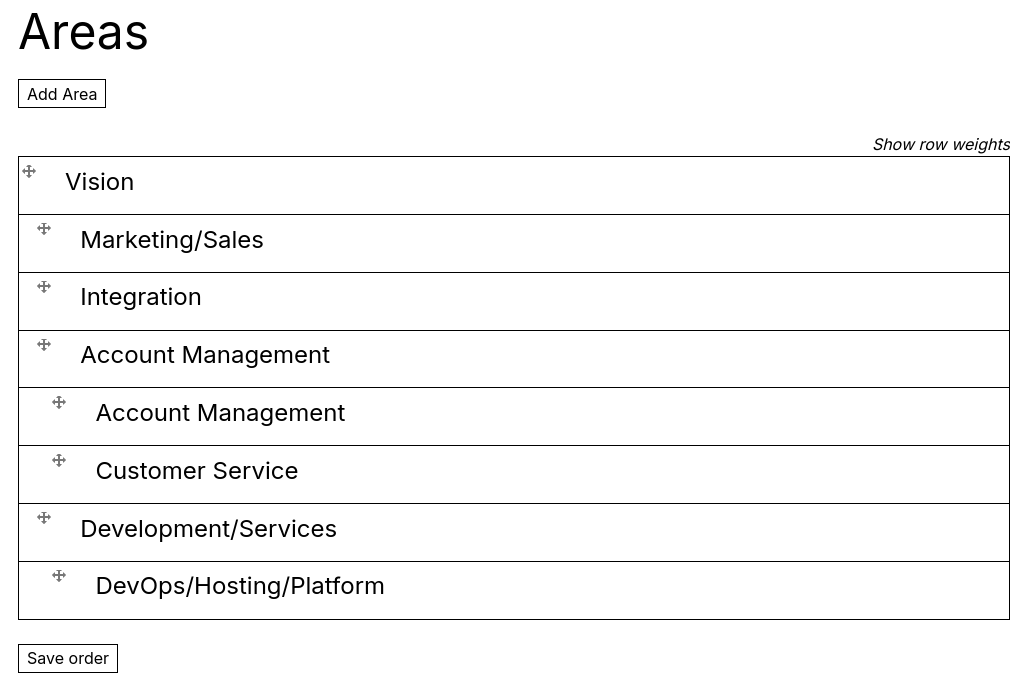The width and height of the screenshot is (1034, 693).
Task: Show row weights for the table
Action: tap(941, 144)
